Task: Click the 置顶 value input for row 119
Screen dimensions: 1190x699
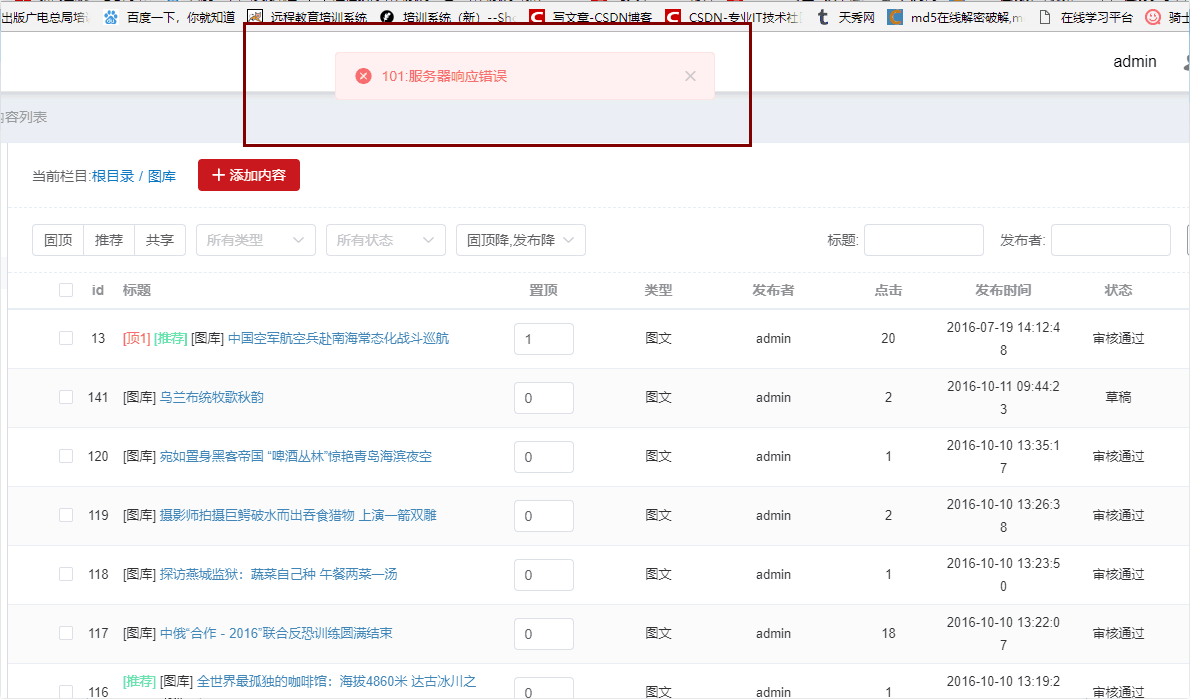Action: 543,515
